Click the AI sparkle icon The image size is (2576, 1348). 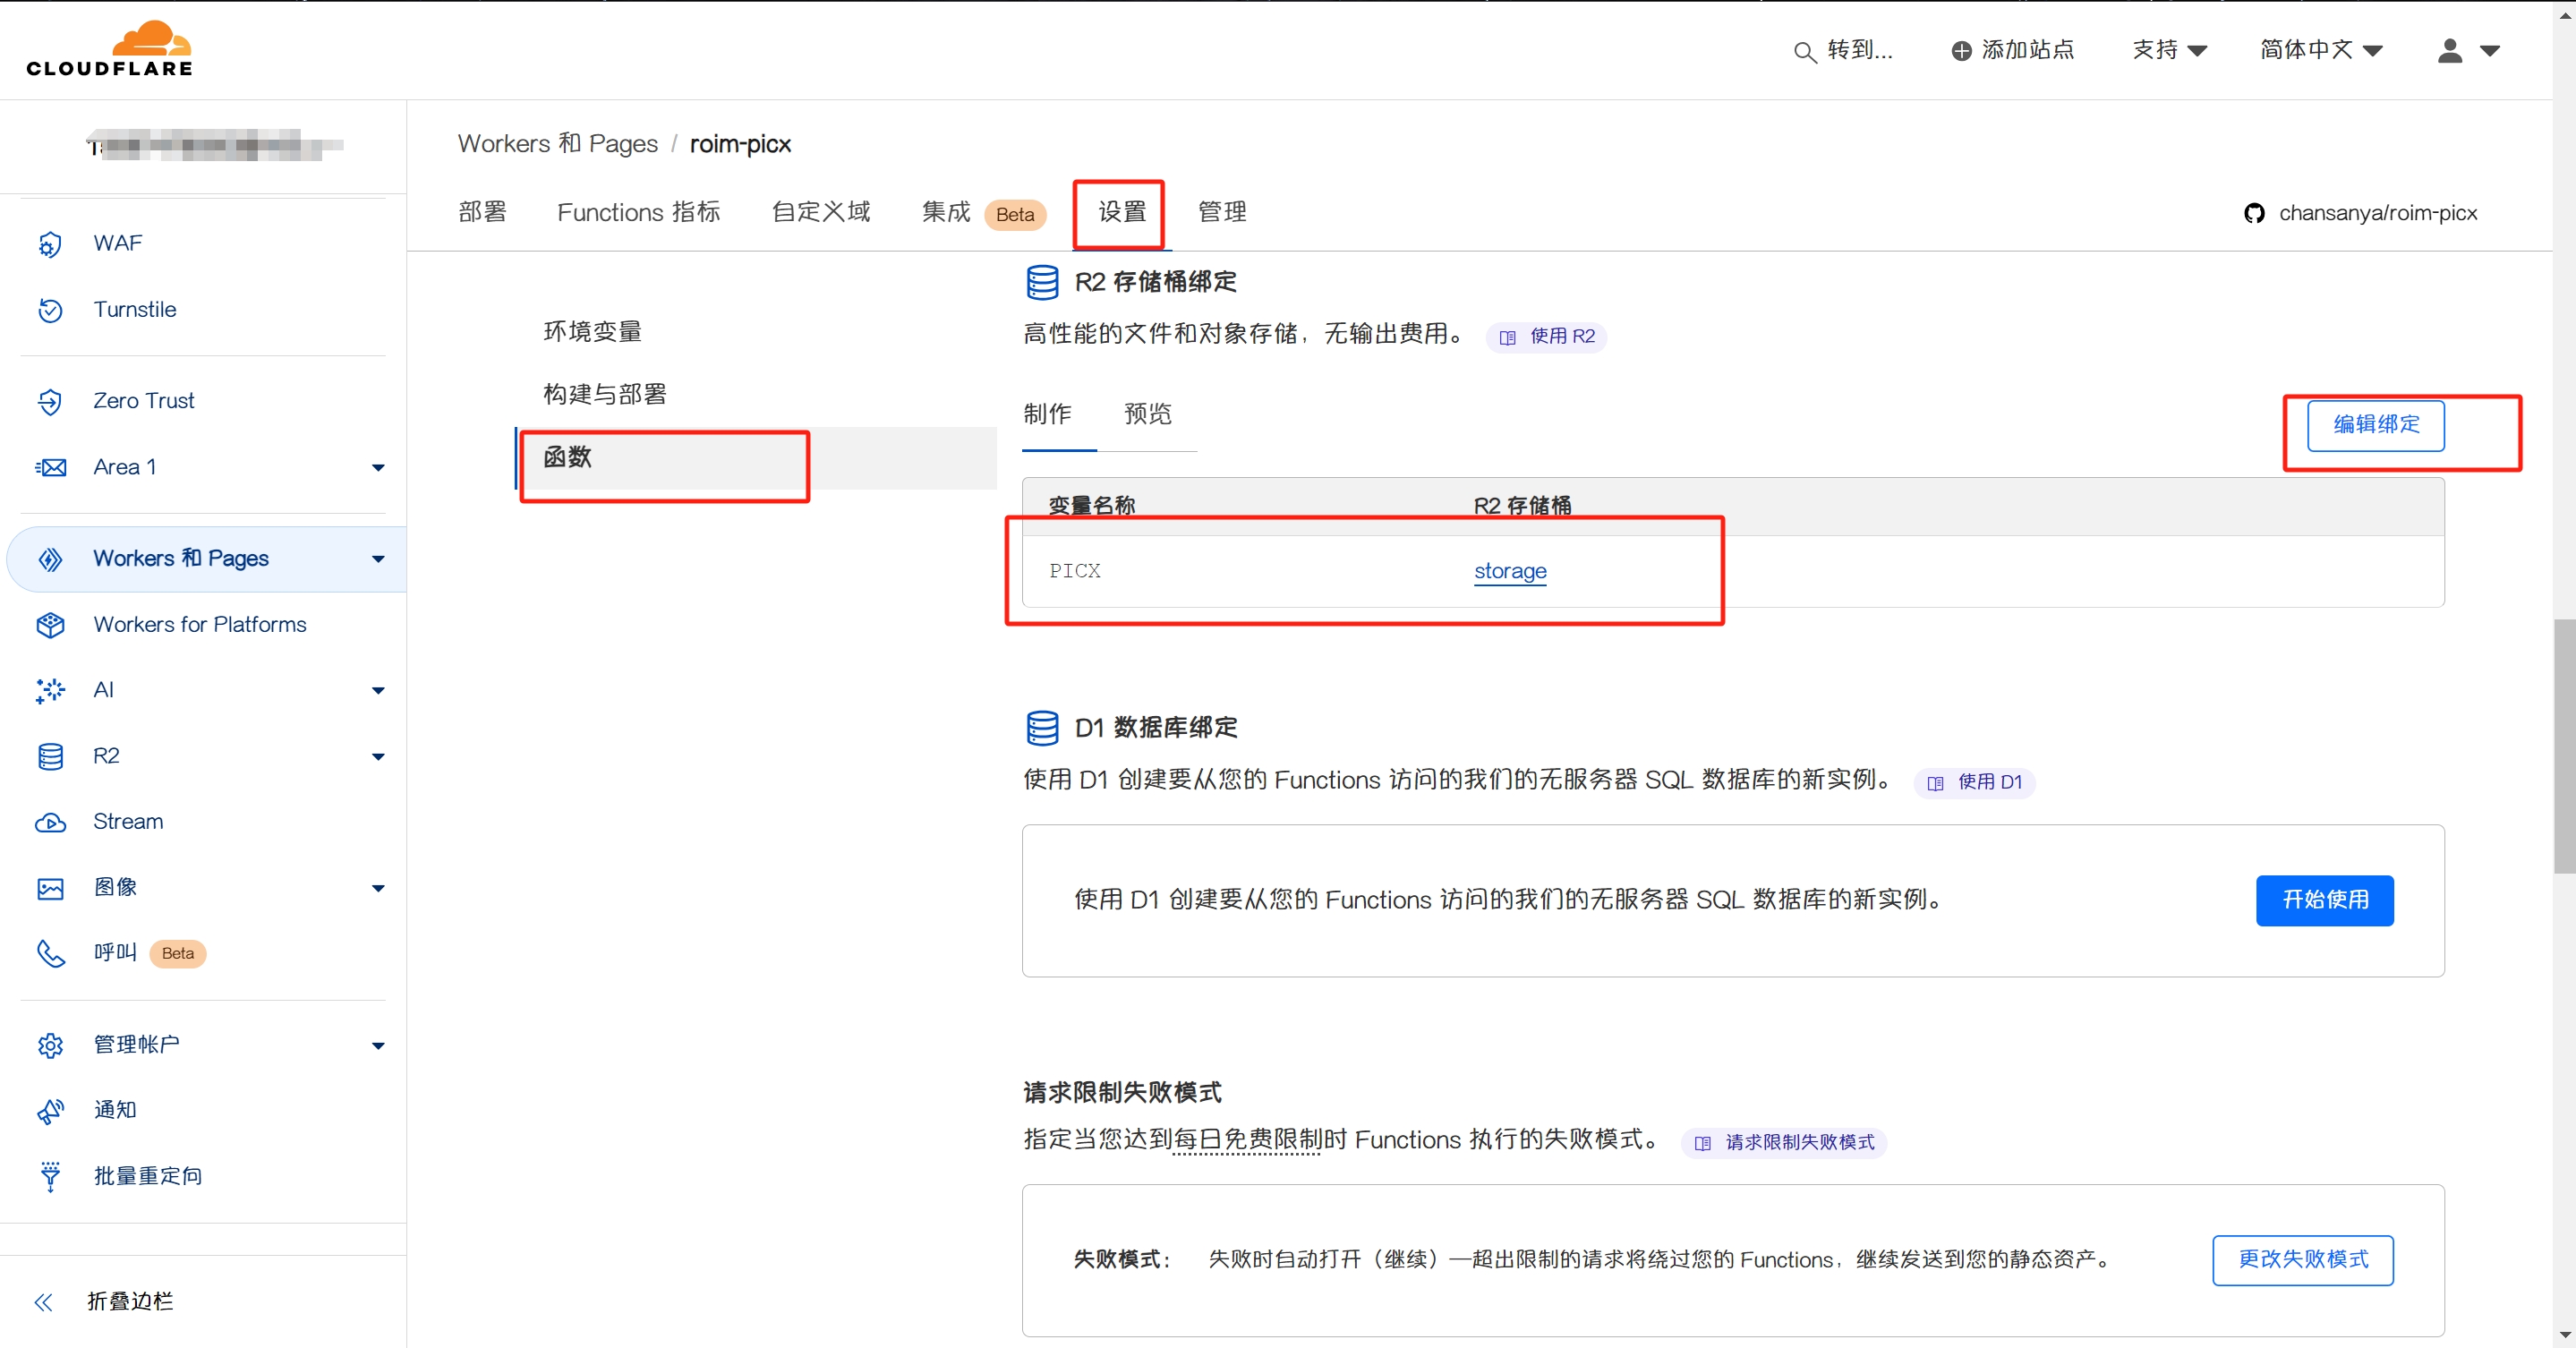click(50, 690)
